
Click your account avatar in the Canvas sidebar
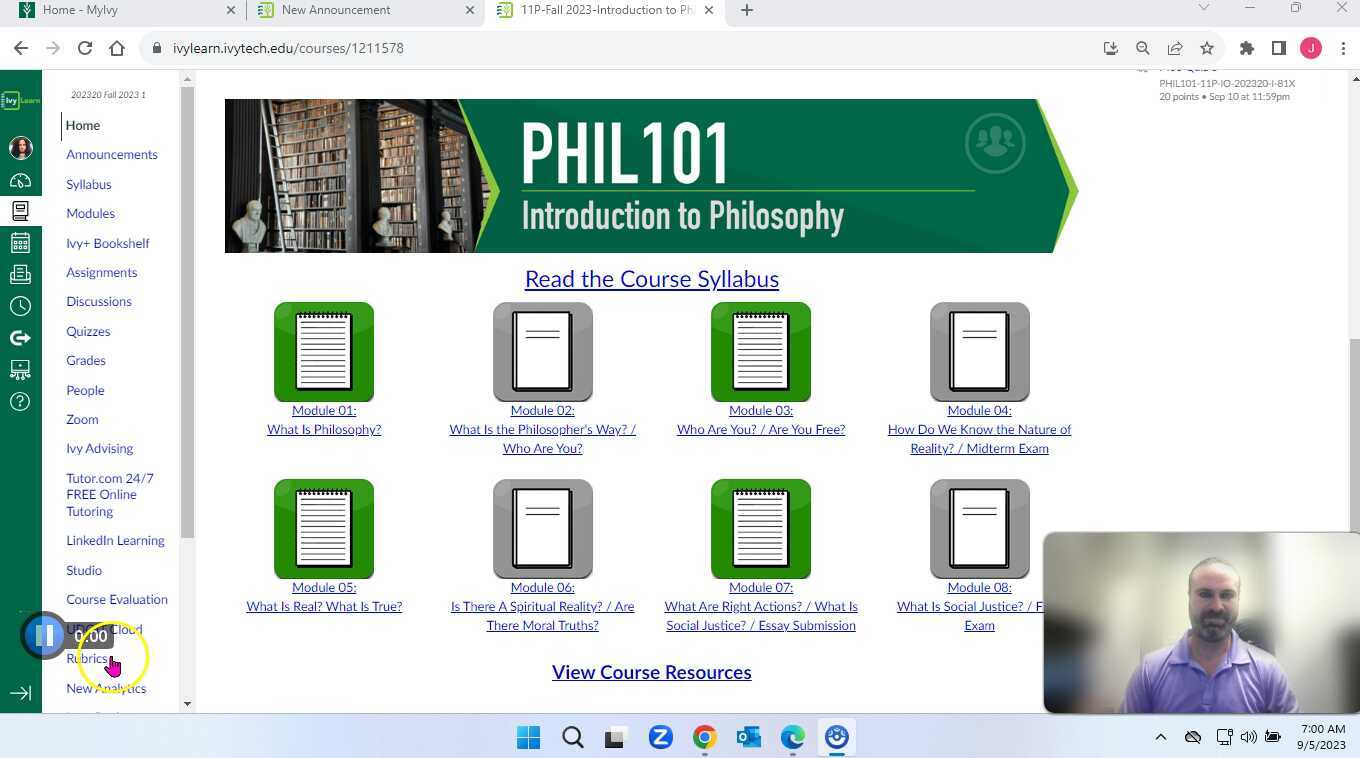point(19,147)
